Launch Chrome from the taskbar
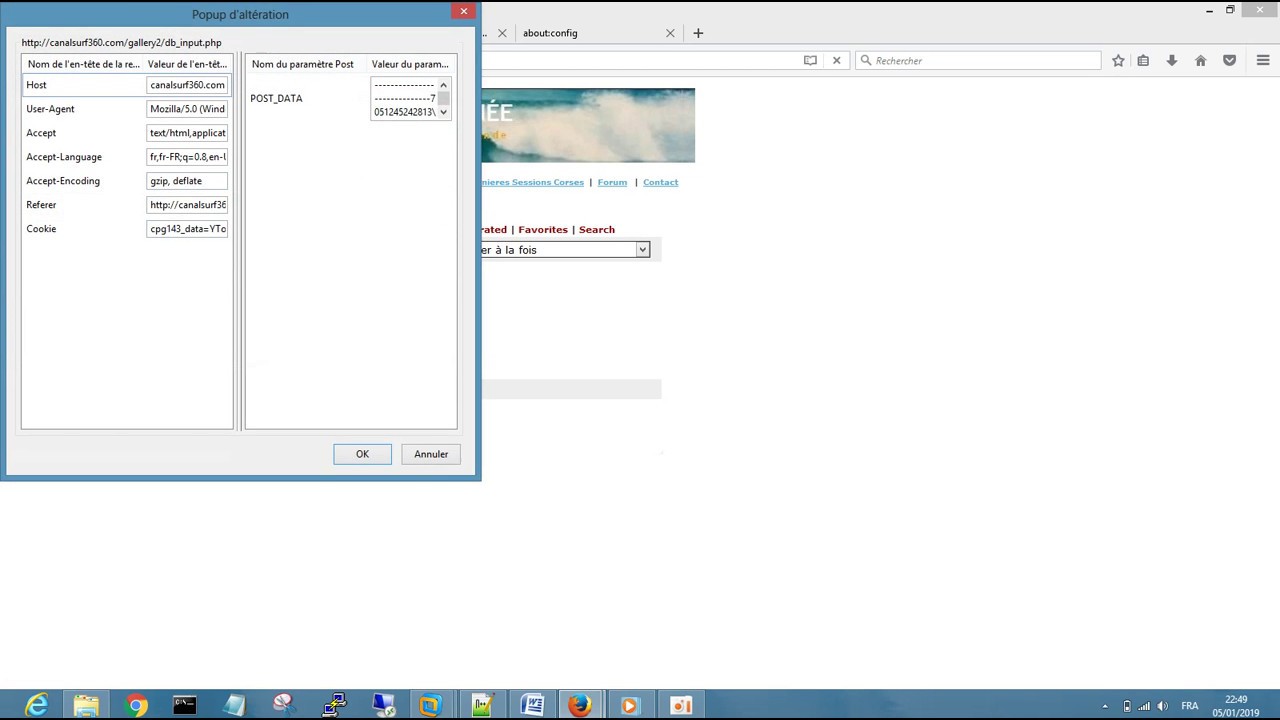 [x=137, y=706]
